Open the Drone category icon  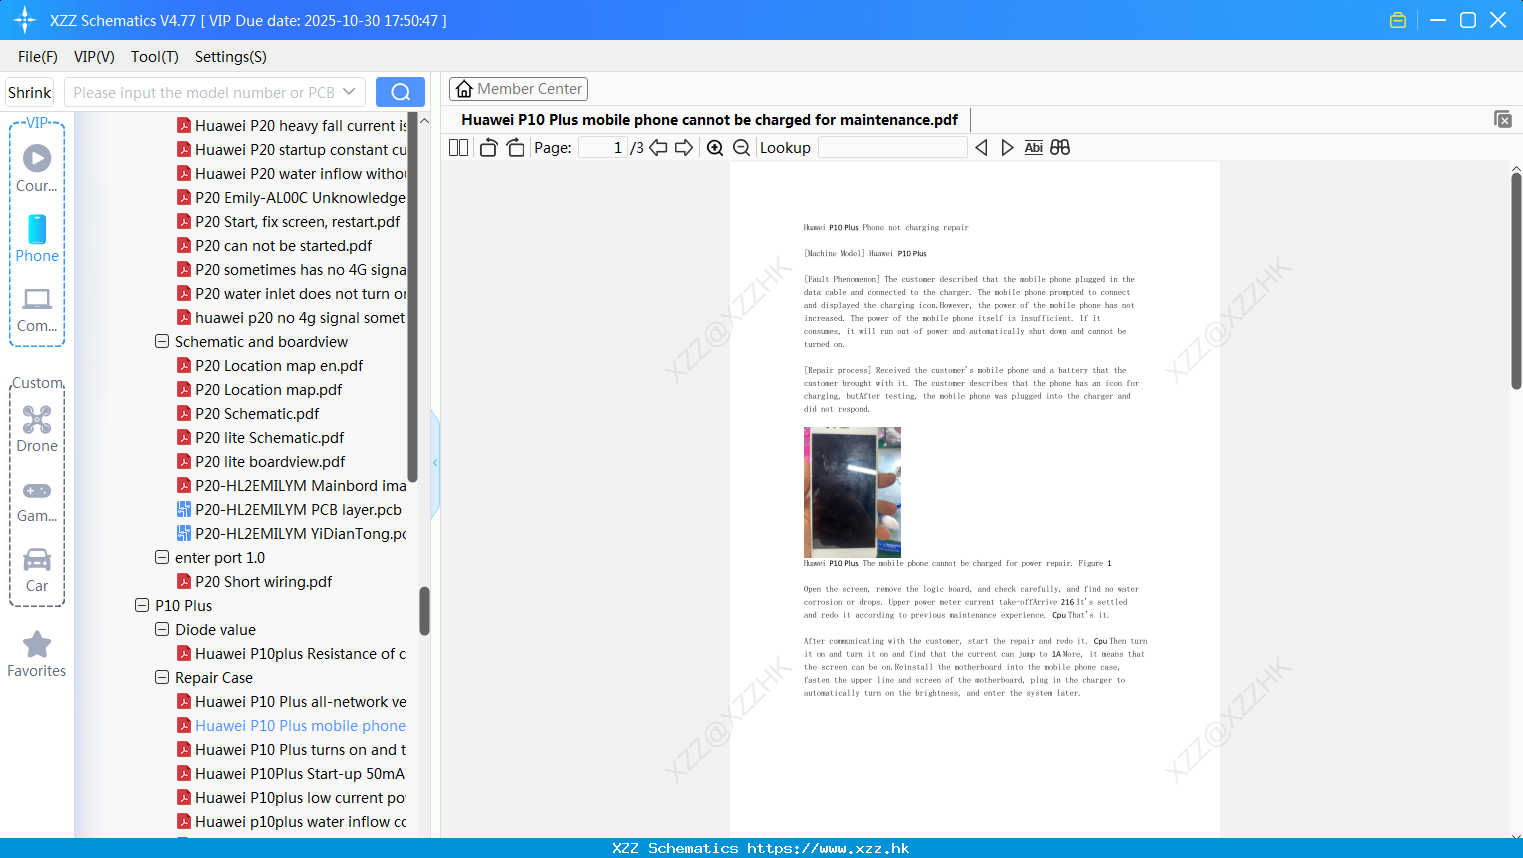pos(37,429)
